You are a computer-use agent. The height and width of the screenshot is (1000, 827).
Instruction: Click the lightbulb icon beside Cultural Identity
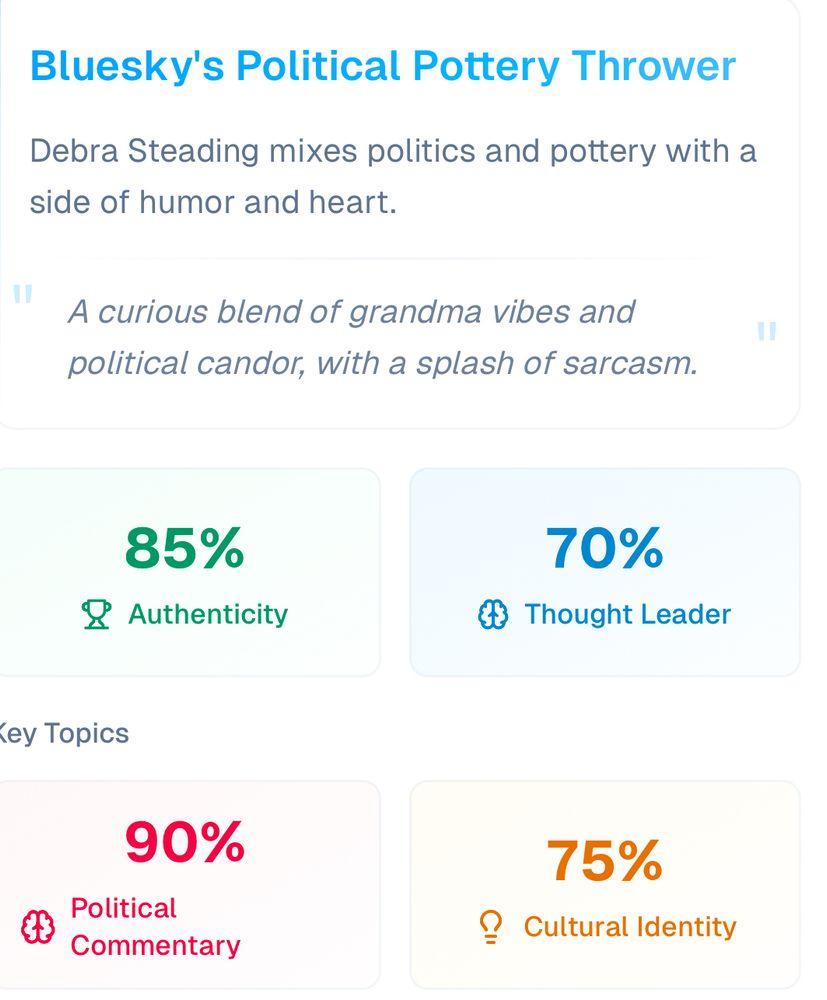pos(490,927)
